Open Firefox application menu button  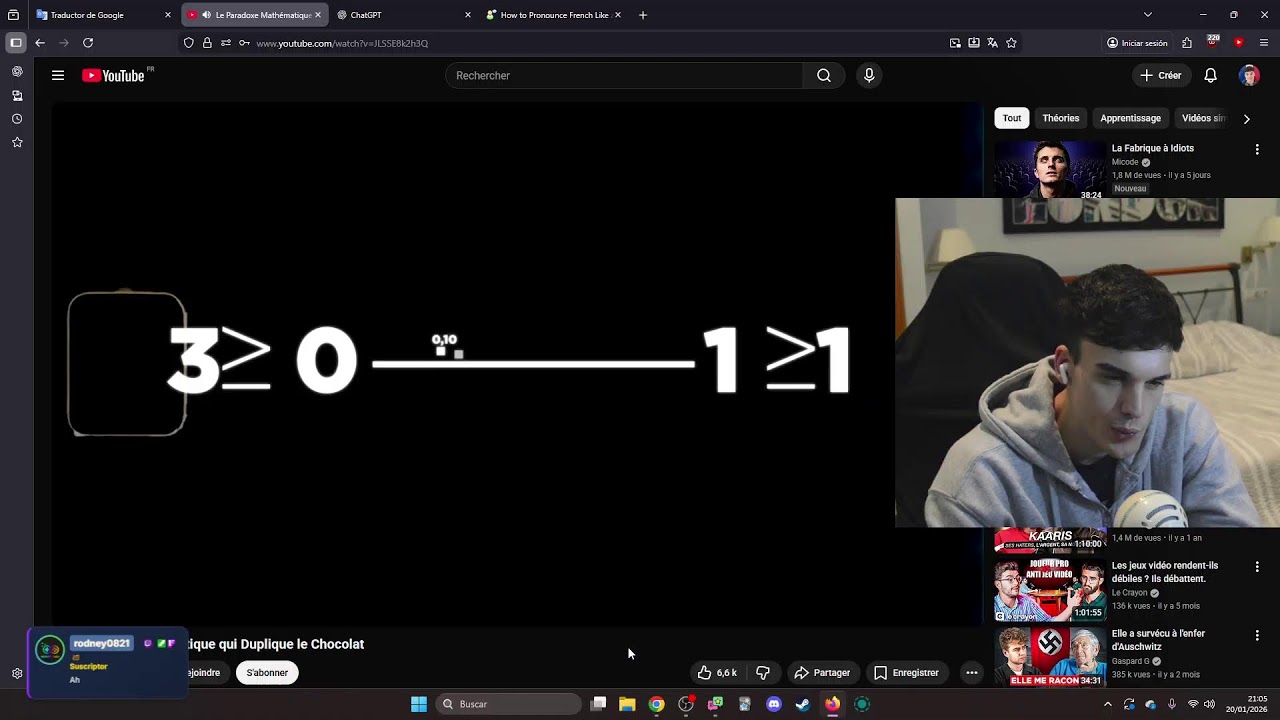pyautogui.click(x=1264, y=43)
